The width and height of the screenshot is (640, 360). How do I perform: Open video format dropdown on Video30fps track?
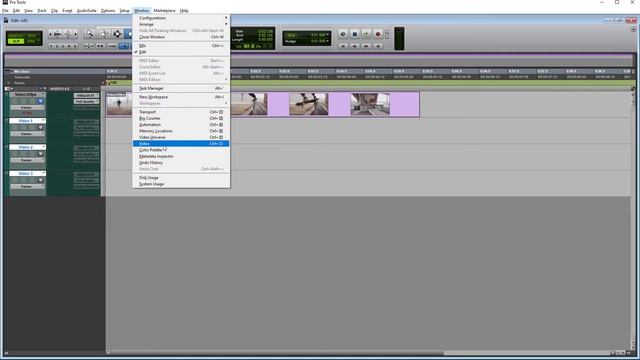[x=87, y=96]
